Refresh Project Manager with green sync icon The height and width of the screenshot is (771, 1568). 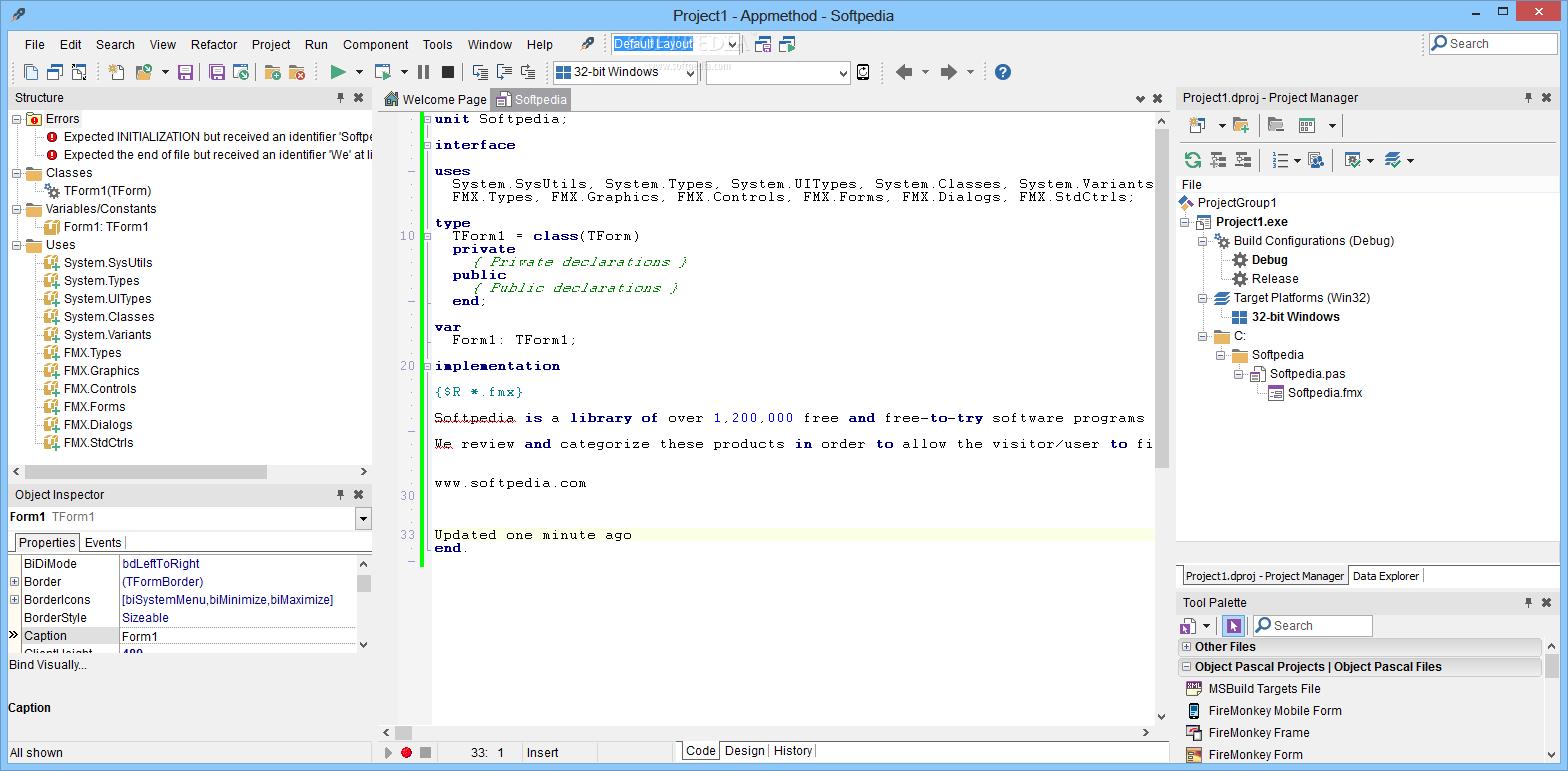point(1193,160)
